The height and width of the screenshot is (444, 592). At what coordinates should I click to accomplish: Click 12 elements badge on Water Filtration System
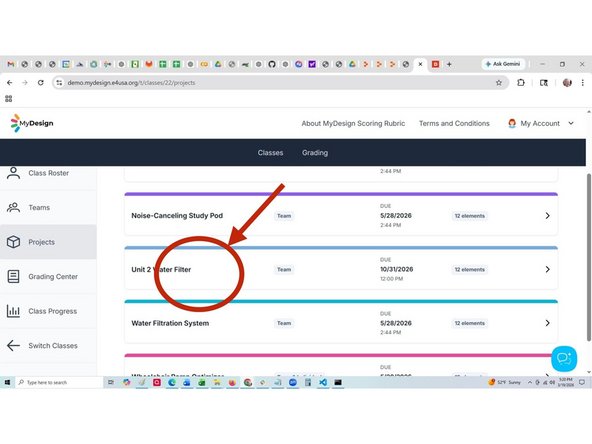(469, 323)
